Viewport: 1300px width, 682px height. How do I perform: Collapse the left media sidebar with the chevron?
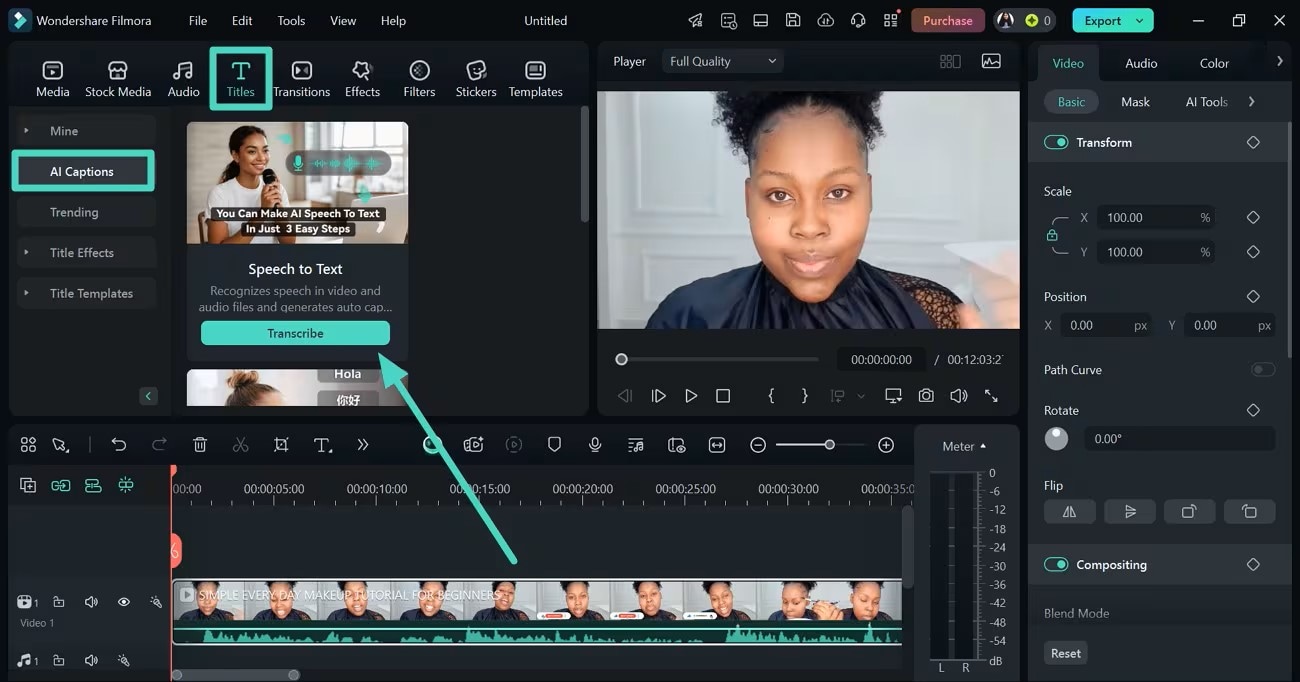148,396
